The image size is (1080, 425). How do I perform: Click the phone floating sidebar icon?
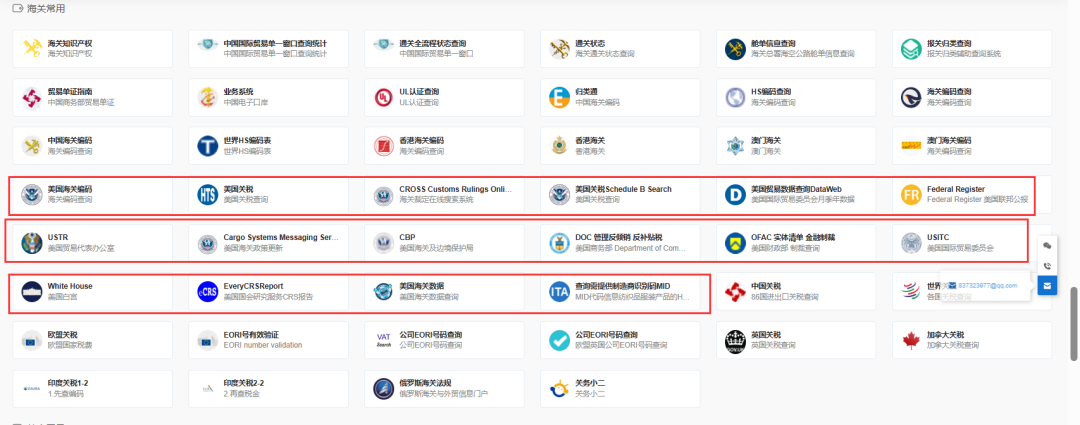pyautogui.click(x=1047, y=266)
